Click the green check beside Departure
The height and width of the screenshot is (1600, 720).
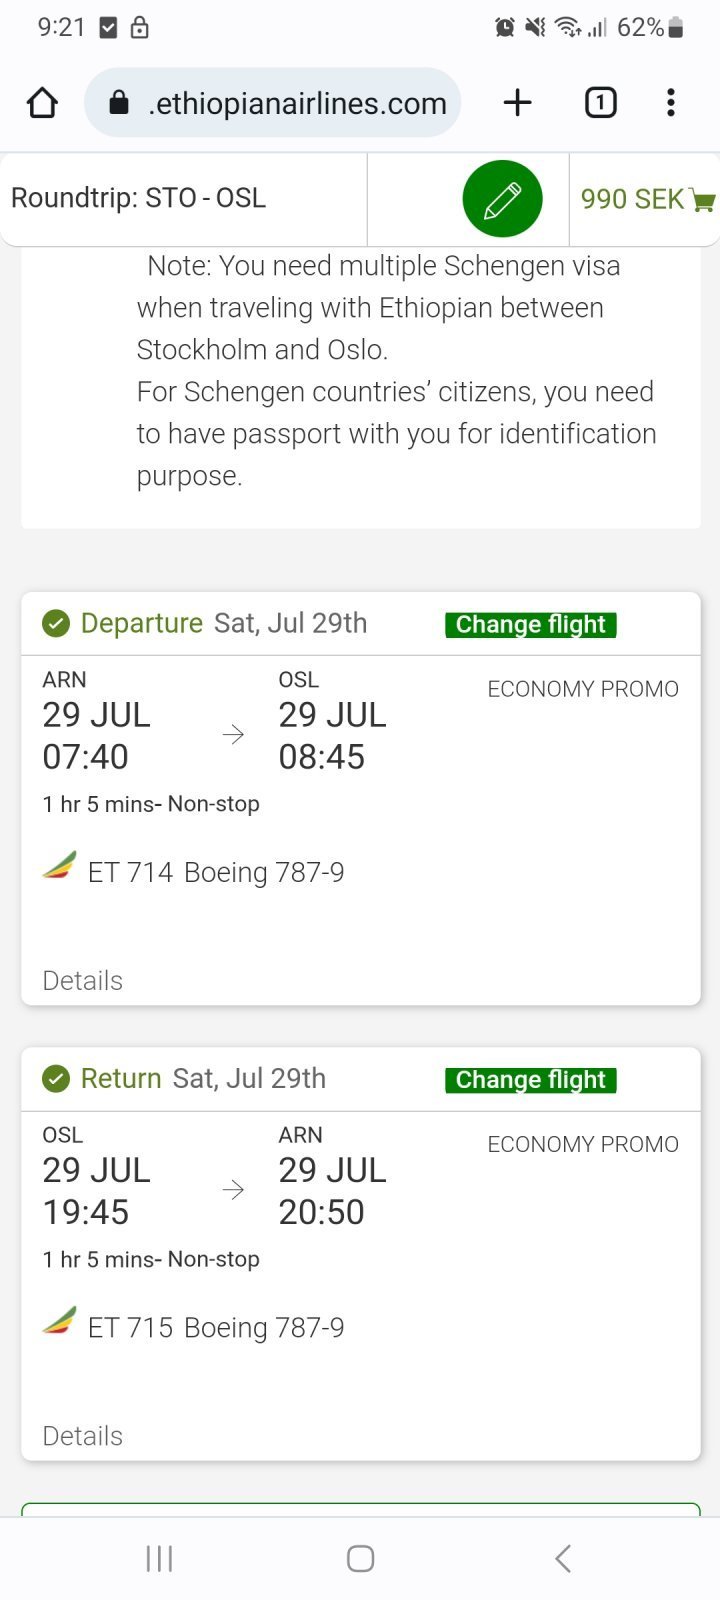[x=56, y=624]
